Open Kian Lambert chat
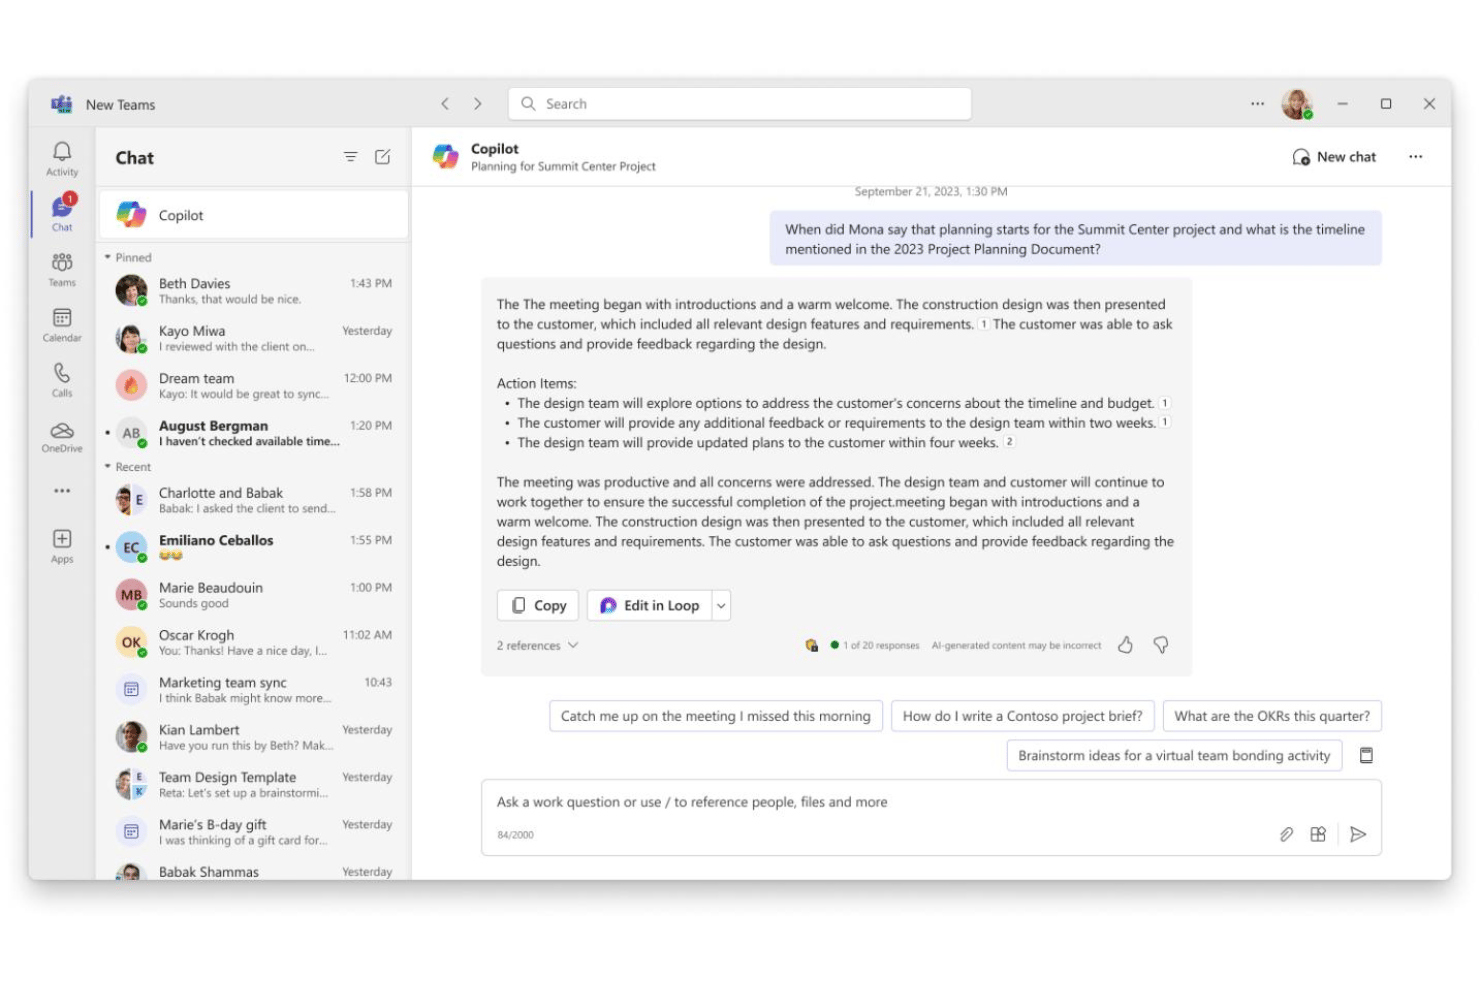Screen dimensions: 1480x987 pyautogui.click(x=253, y=737)
